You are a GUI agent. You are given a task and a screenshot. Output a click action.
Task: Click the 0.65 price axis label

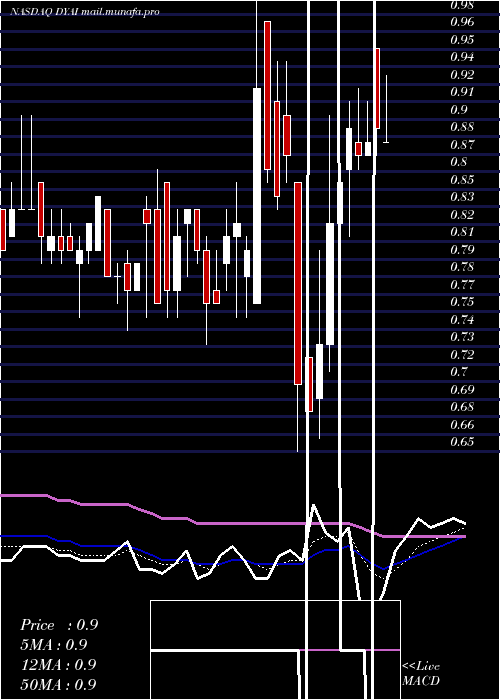tap(462, 442)
